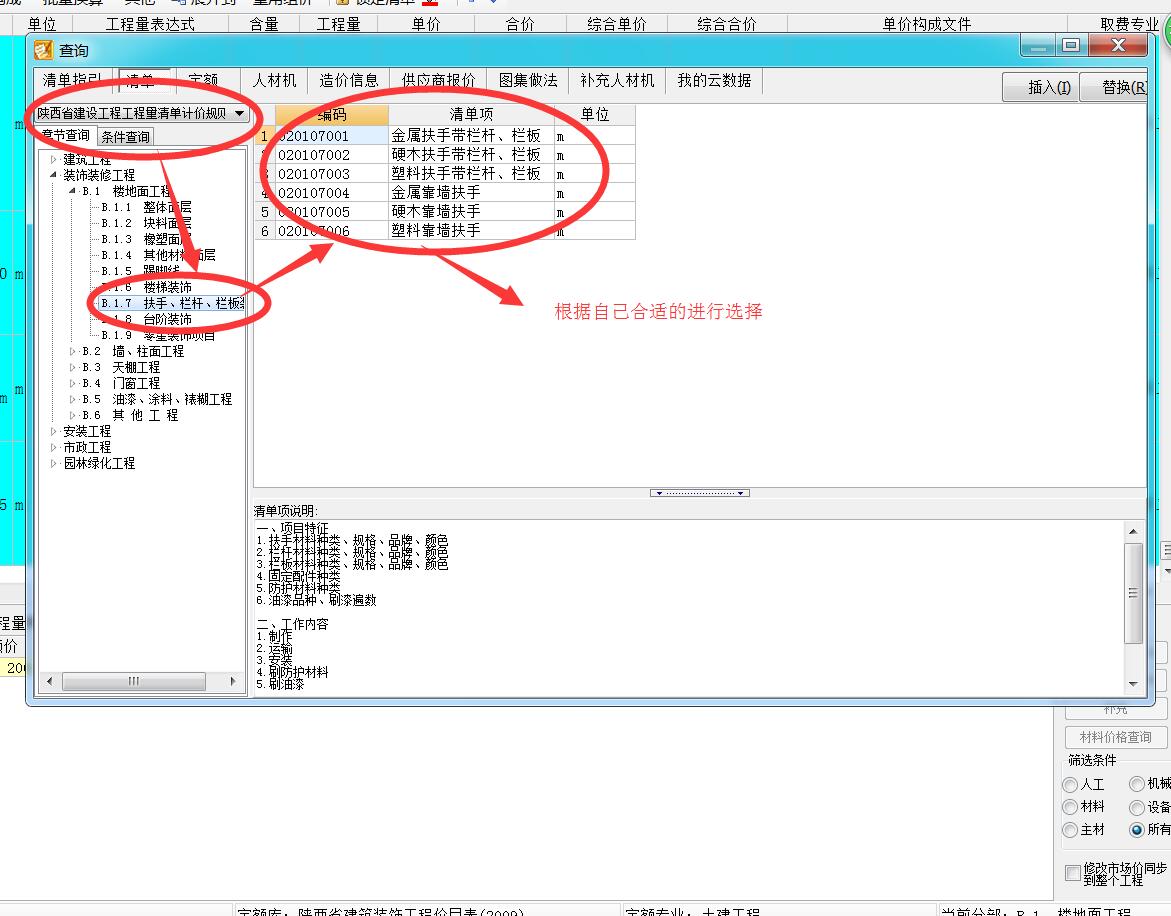Toggle 修改市场价同步到整个工程 checkbox
Viewport: 1171px width, 916px height.
(1073, 873)
